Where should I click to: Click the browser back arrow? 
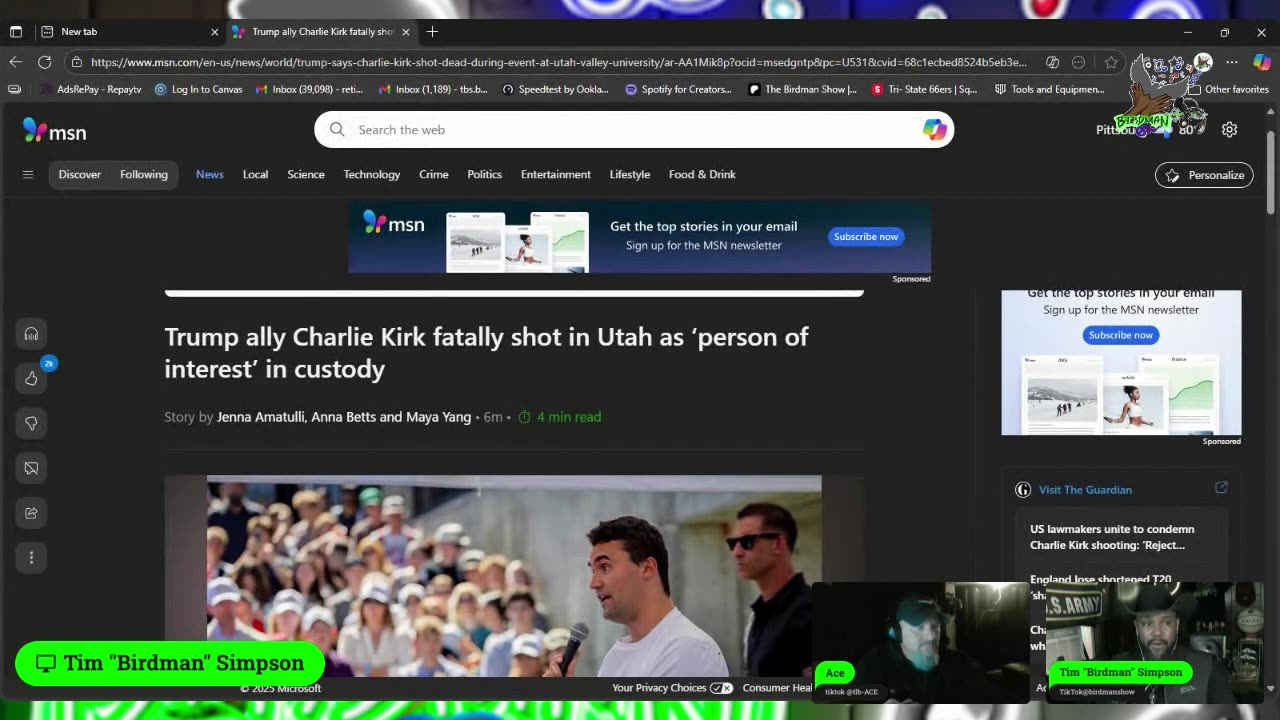coord(15,62)
